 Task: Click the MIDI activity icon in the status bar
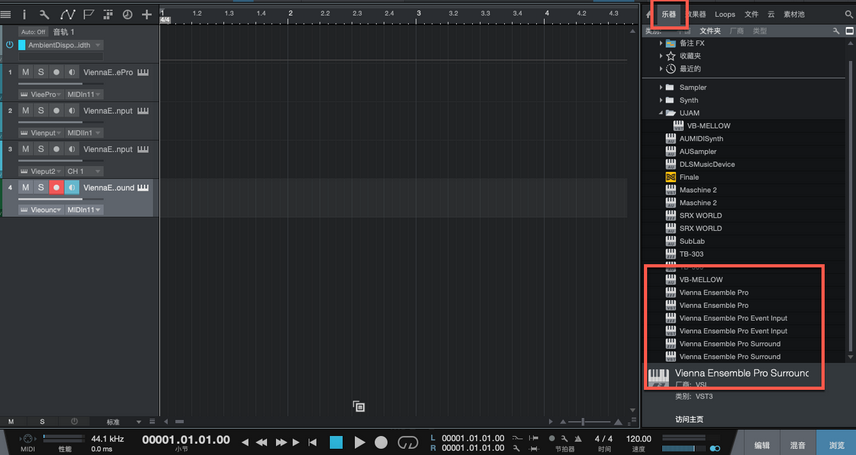tap(28, 439)
